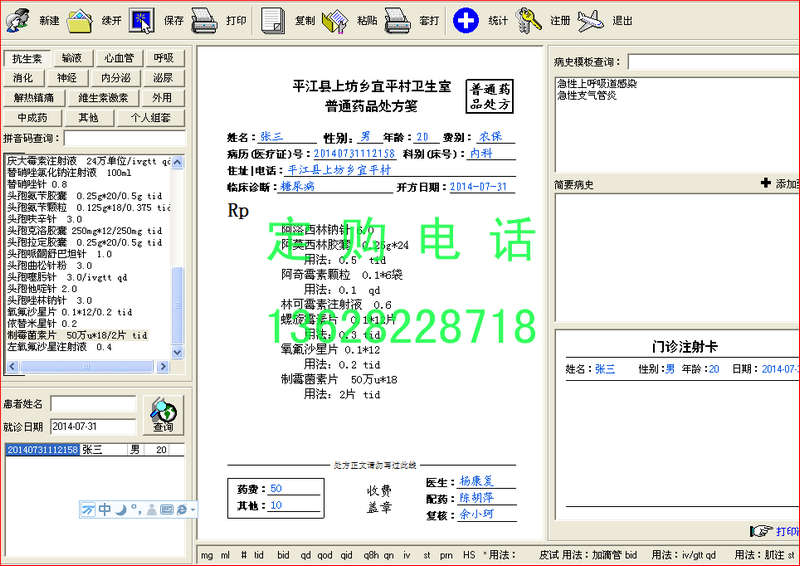Click the person icon on IME bar
This screenshot has height=566, width=800.
(152, 509)
